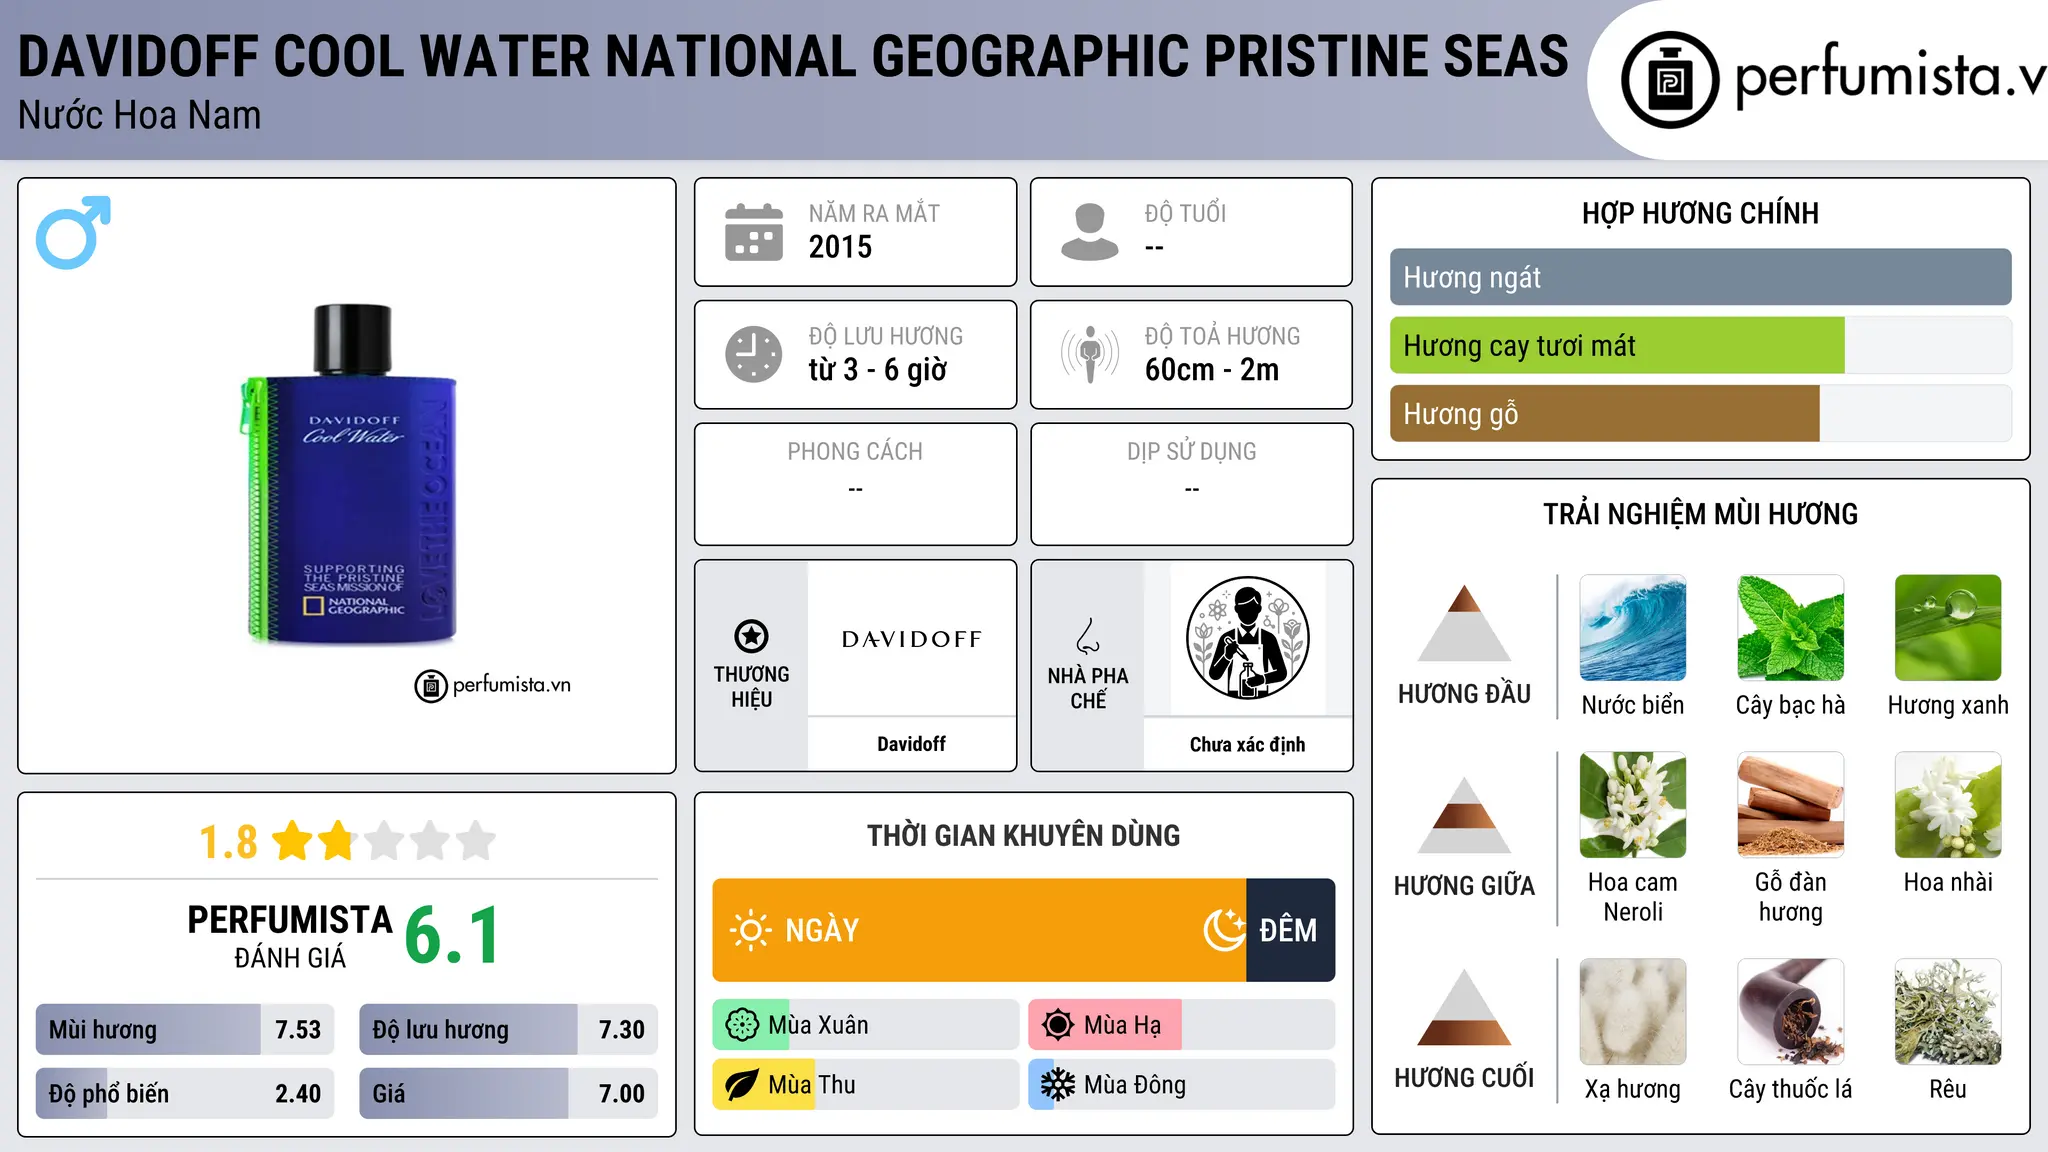Click the spring flower icon

(742, 1025)
